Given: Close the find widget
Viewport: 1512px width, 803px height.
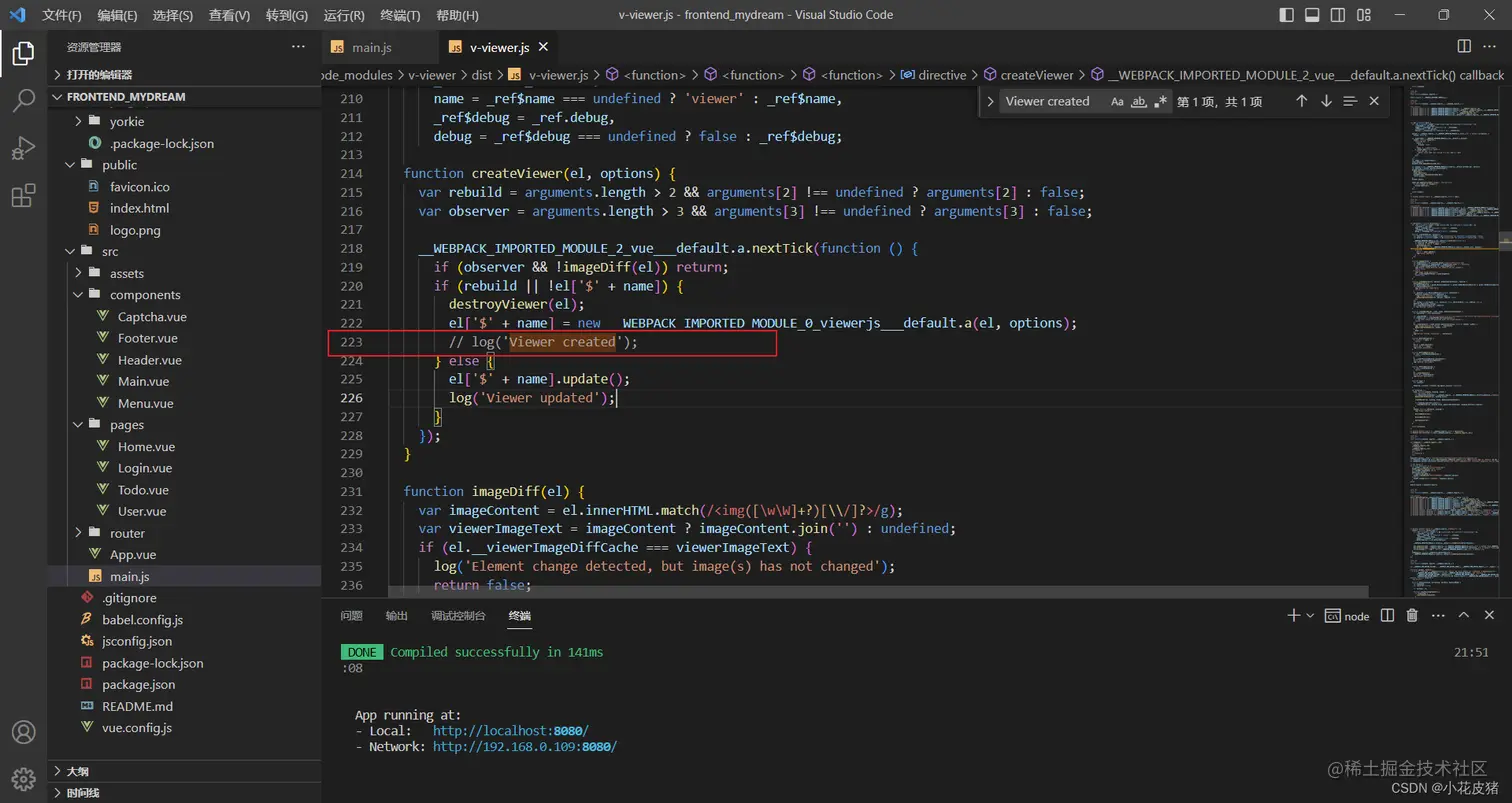Looking at the screenshot, I should coord(1374,101).
